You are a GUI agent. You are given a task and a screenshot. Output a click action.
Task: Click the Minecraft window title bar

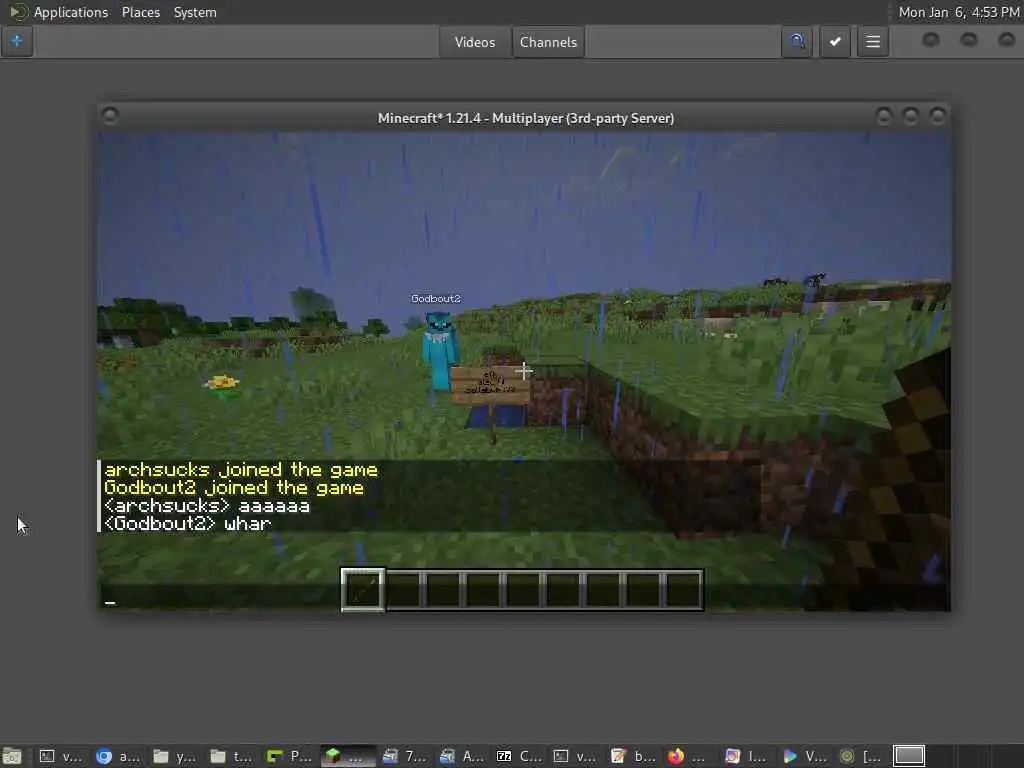[x=525, y=118]
